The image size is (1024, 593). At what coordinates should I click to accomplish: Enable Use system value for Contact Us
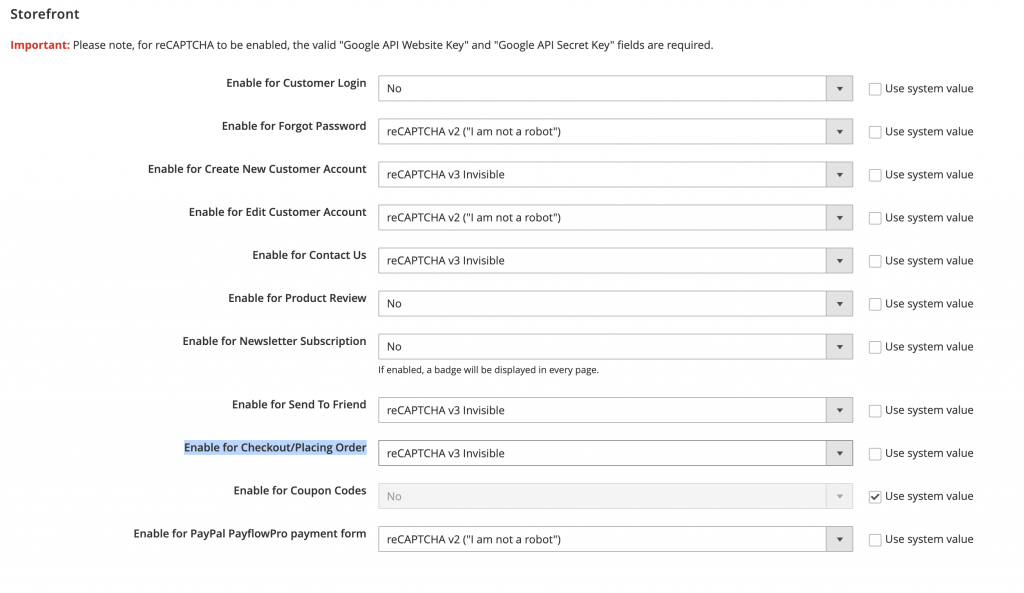[875, 261]
